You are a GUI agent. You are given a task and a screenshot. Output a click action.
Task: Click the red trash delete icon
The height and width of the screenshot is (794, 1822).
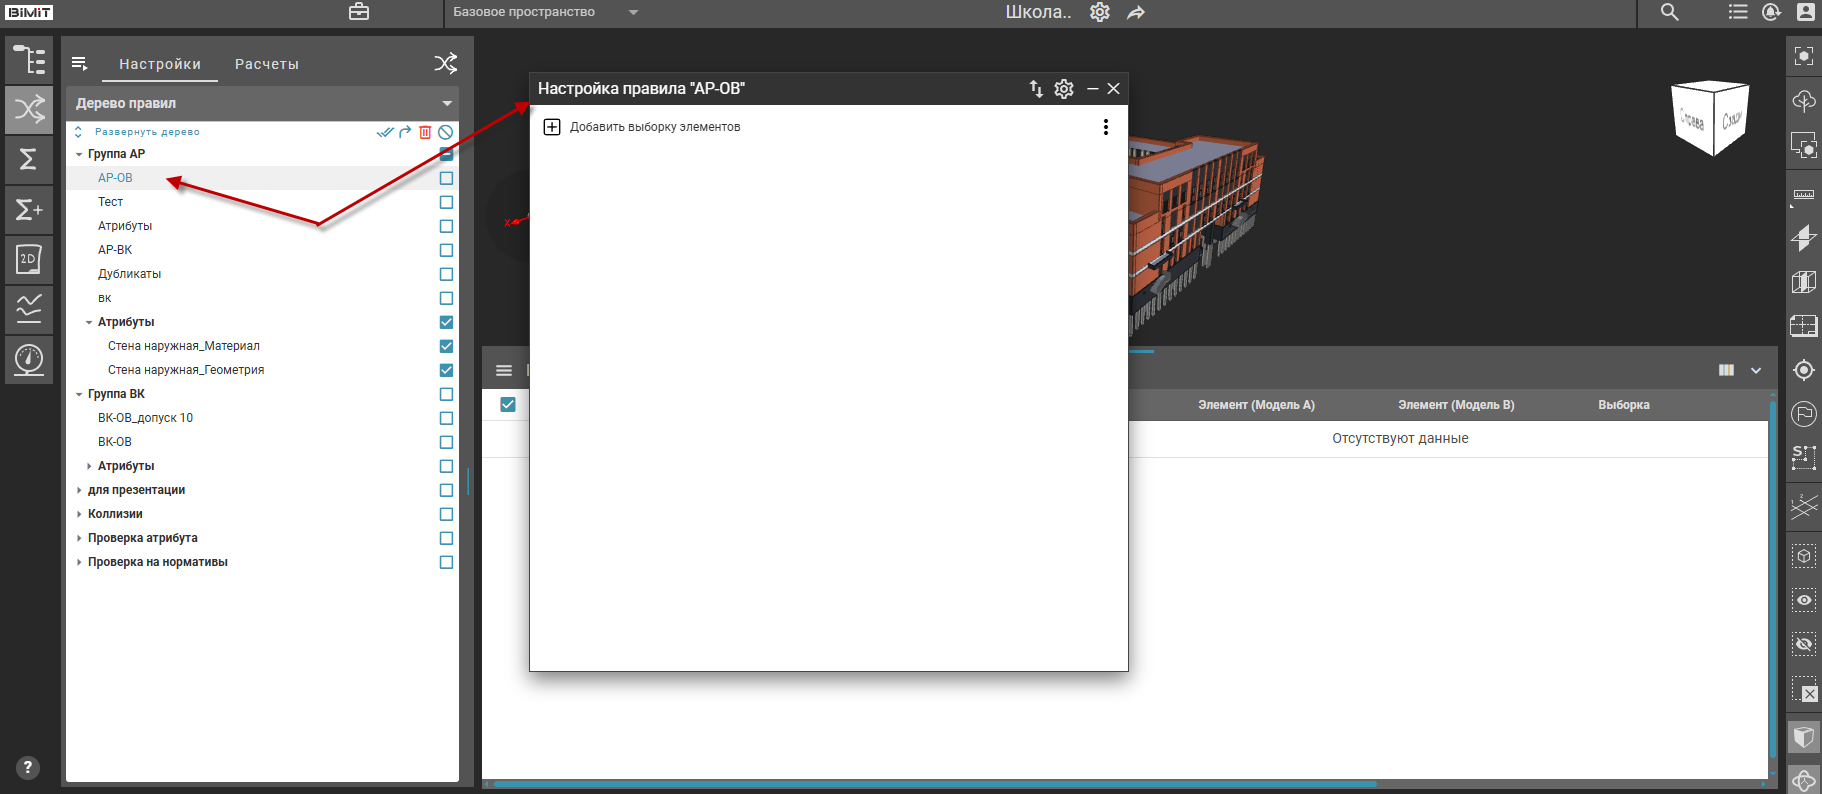tap(425, 132)
